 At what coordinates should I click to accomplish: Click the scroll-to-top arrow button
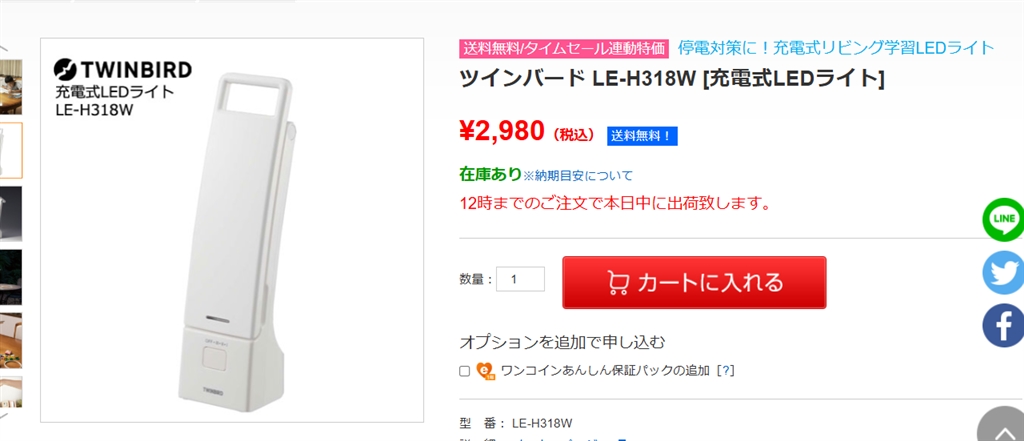click(1002, 427)
